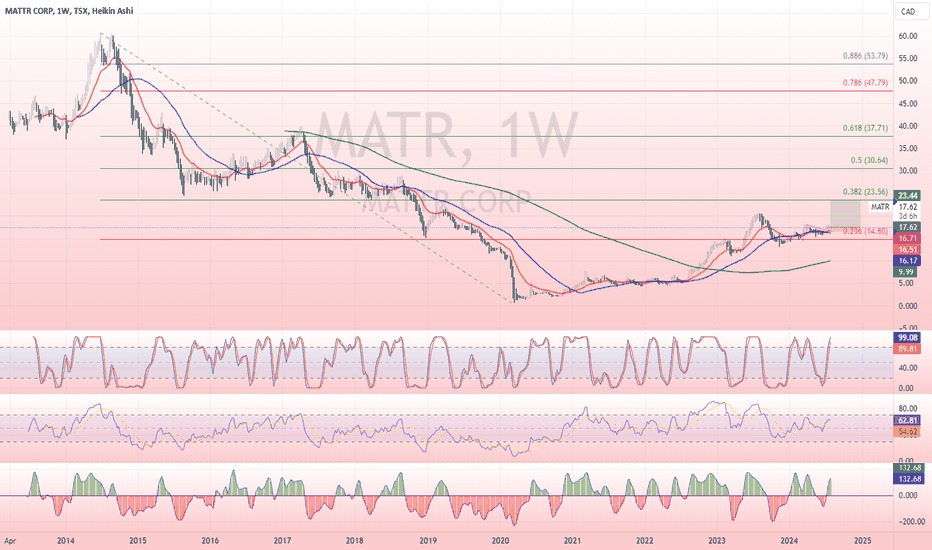Select the 0.786 (47.79) Fibonacci label
Screen dimensions: 932x550
pos(865,83)
